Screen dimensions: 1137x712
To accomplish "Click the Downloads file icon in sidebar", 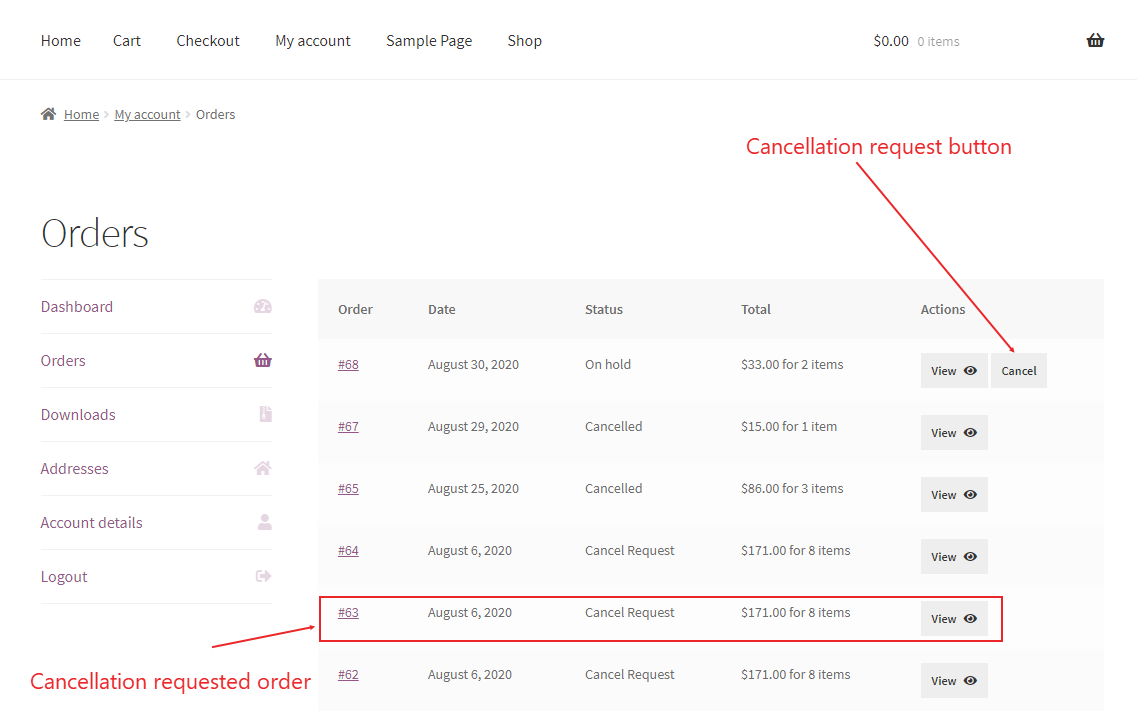I will point(265,414).
